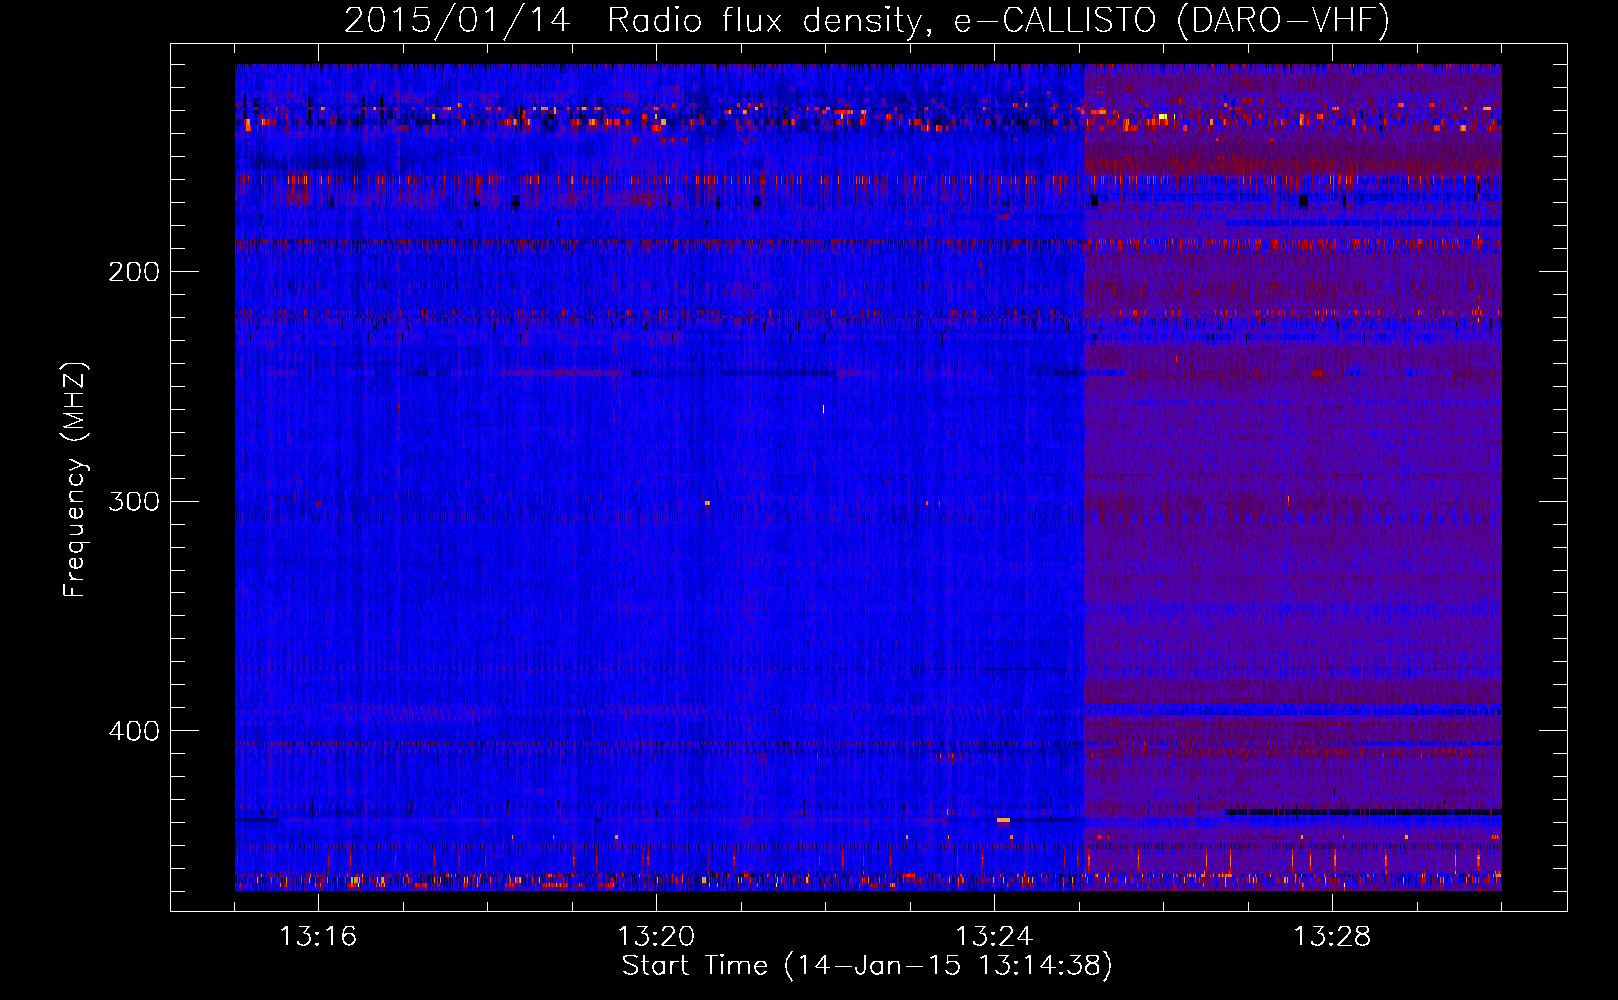Image resolution: width=1618 pixels, height=1000 pixels.
Task: Click the "13:28" time tick label
Action: pos(1333,937)
